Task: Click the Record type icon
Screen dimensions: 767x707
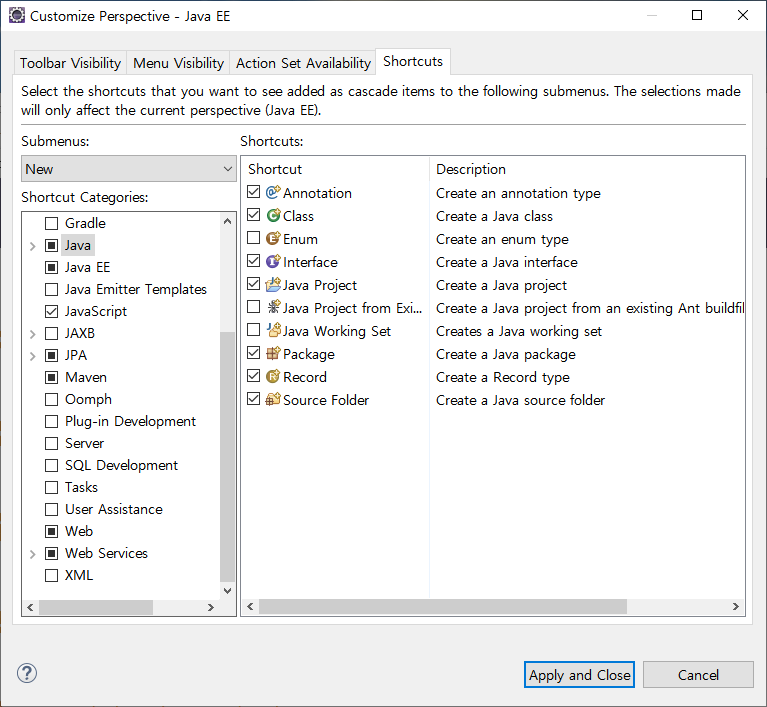Action: (x=273, y=376)
